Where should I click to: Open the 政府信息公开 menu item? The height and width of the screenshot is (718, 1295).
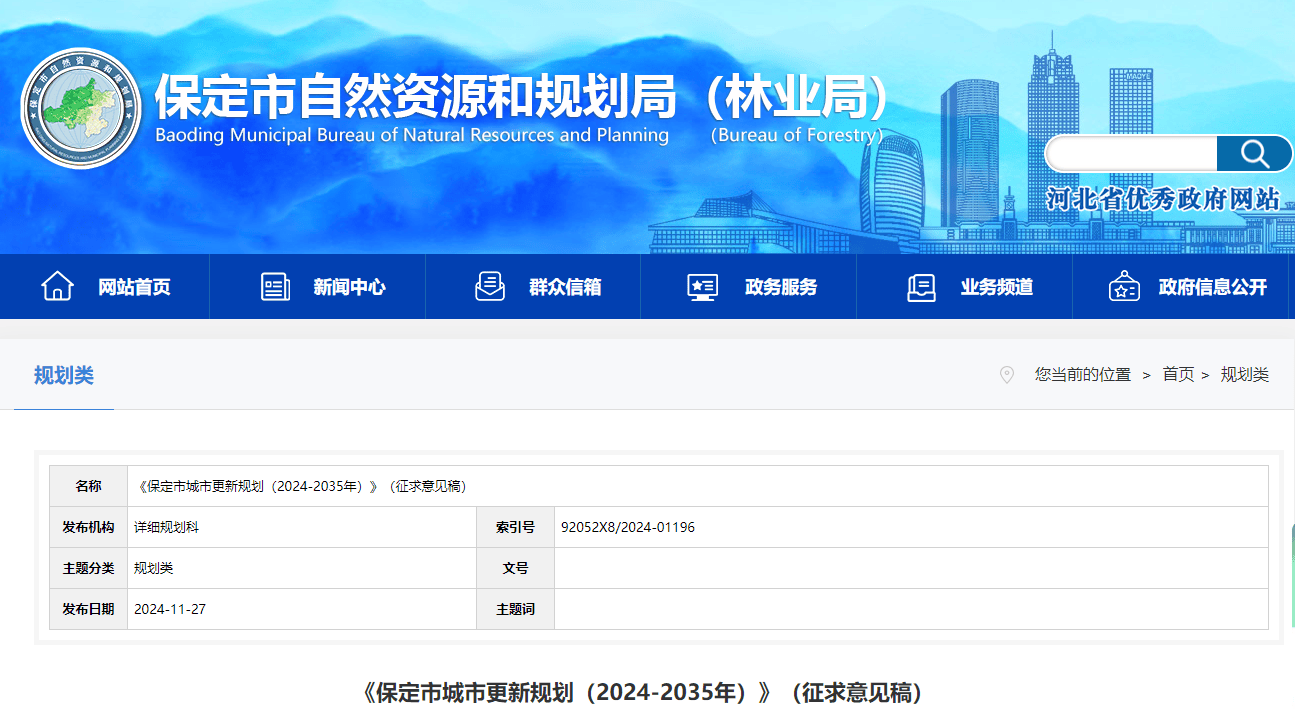tap(1212, 287)
